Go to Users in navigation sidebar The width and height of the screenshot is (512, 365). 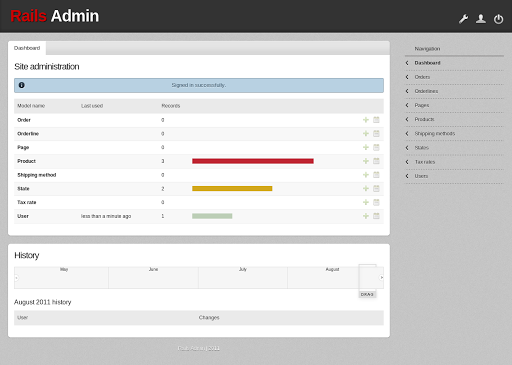[421, 176]
